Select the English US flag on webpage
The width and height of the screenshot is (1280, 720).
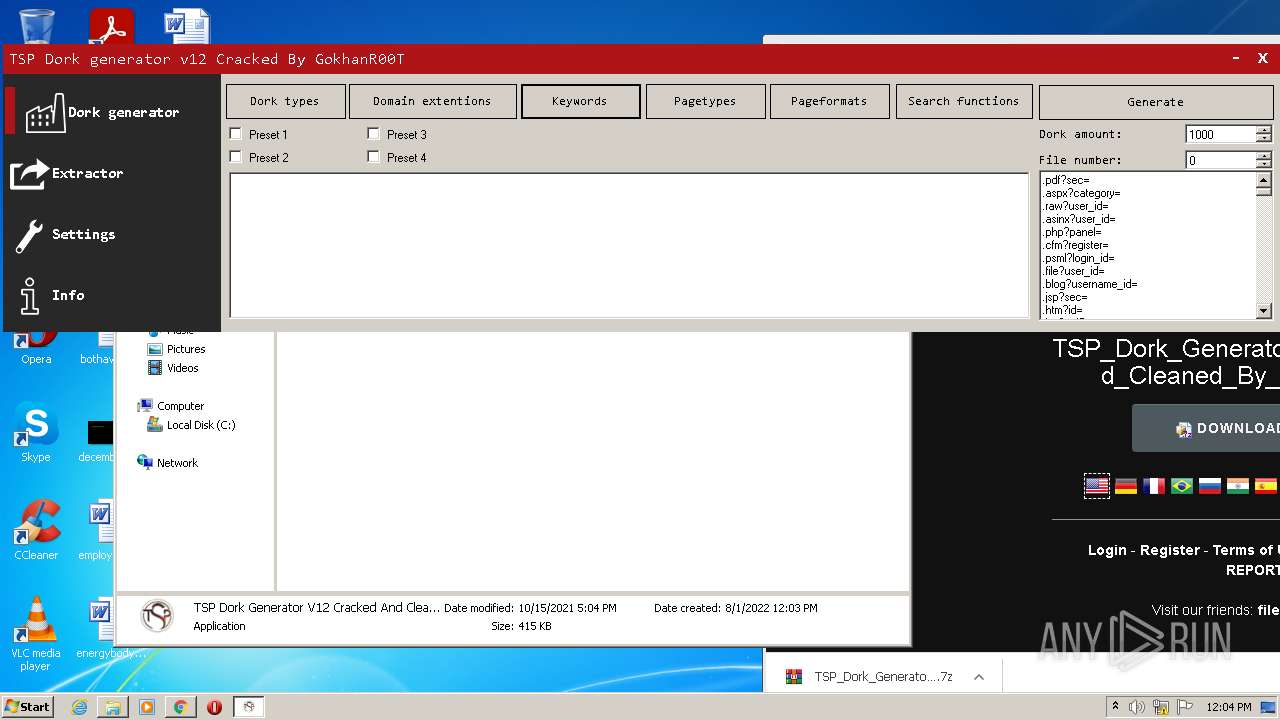1097,486
